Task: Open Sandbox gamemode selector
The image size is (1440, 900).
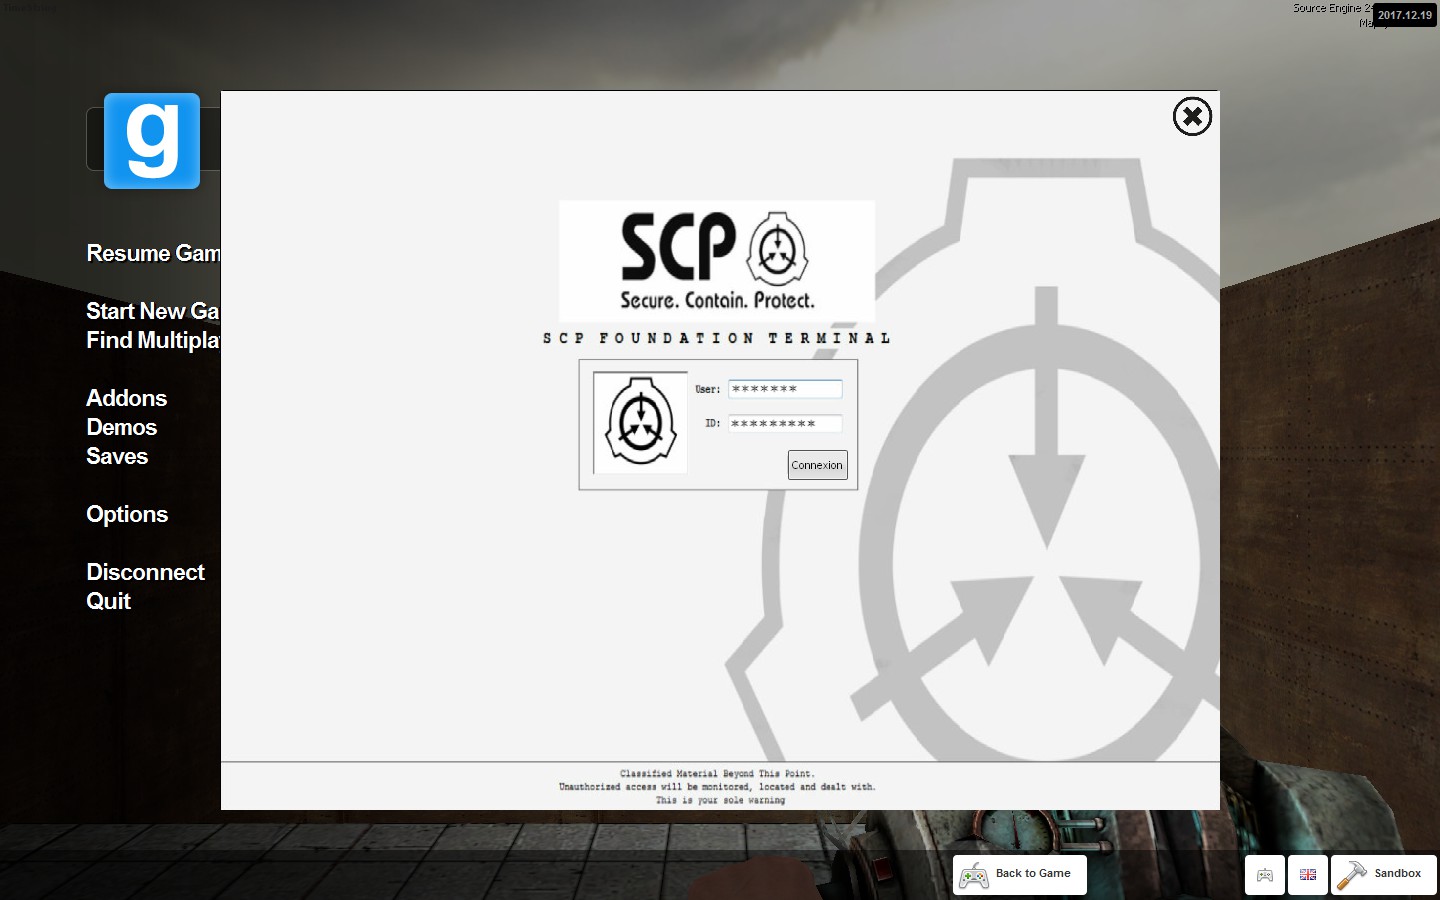Action: (1384, 875)
